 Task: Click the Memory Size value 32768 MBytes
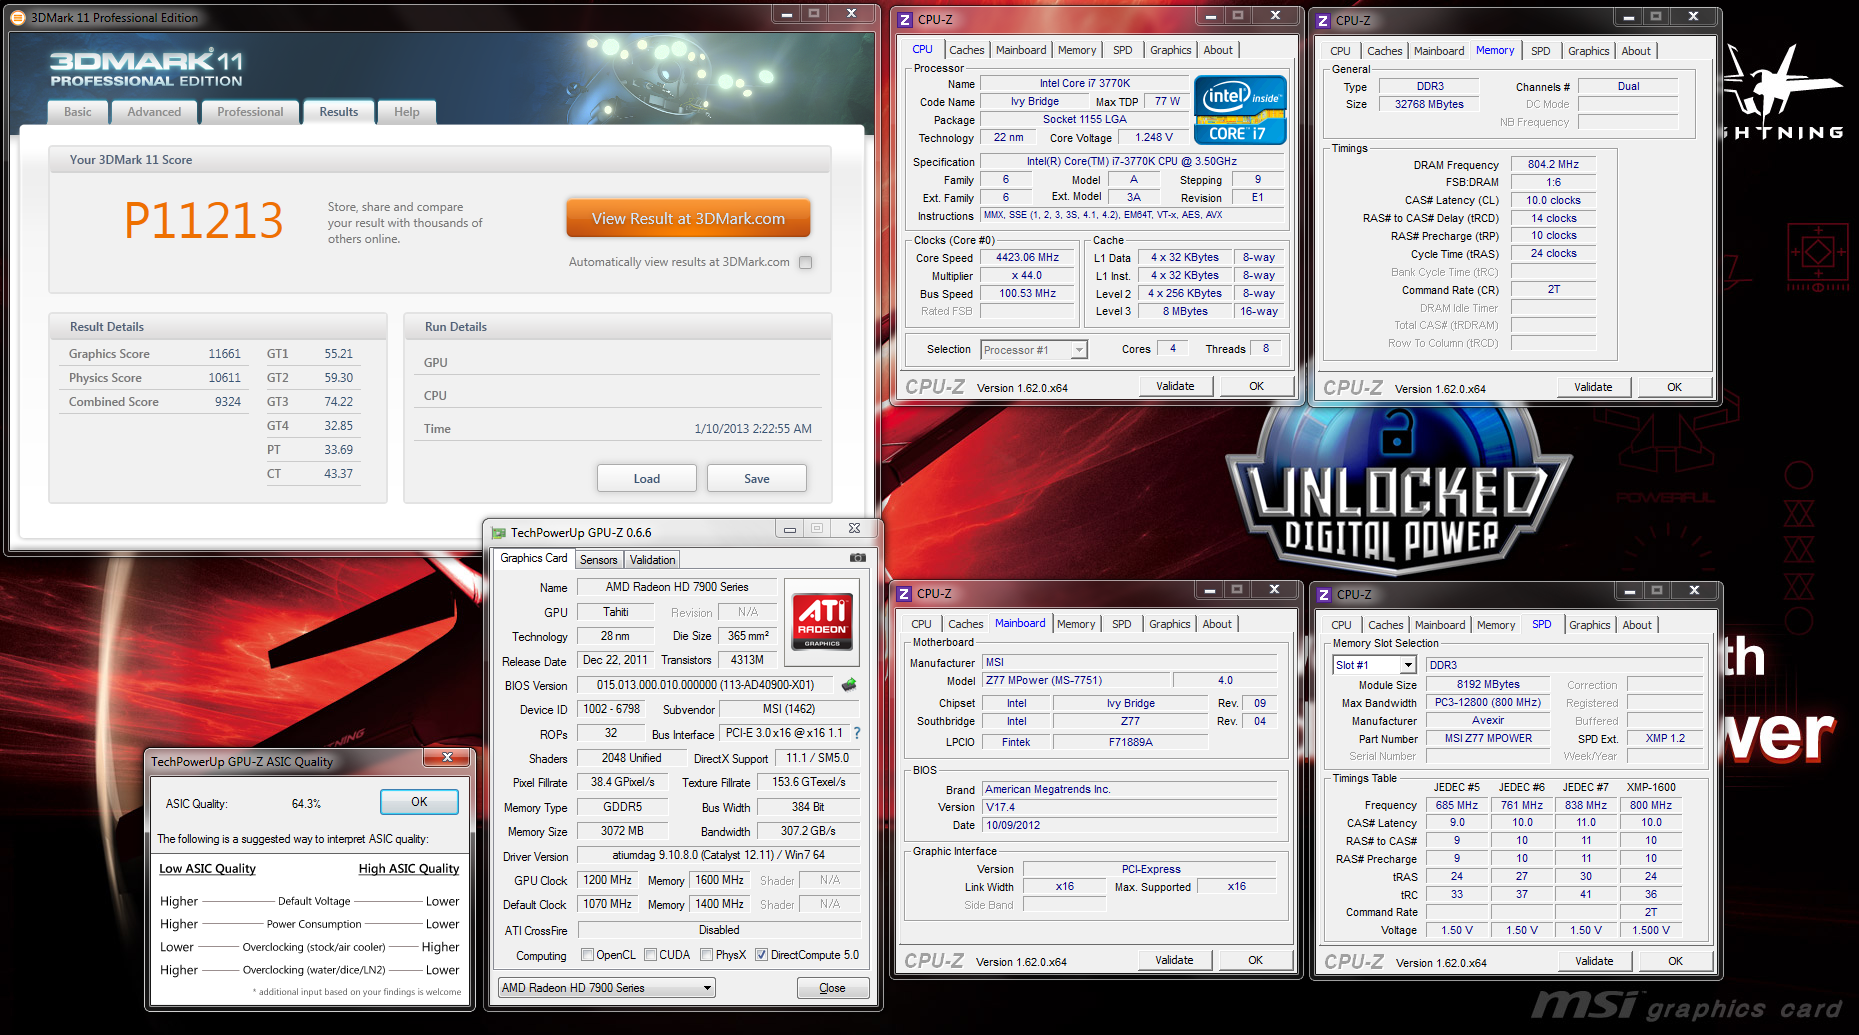point(1429,104)
